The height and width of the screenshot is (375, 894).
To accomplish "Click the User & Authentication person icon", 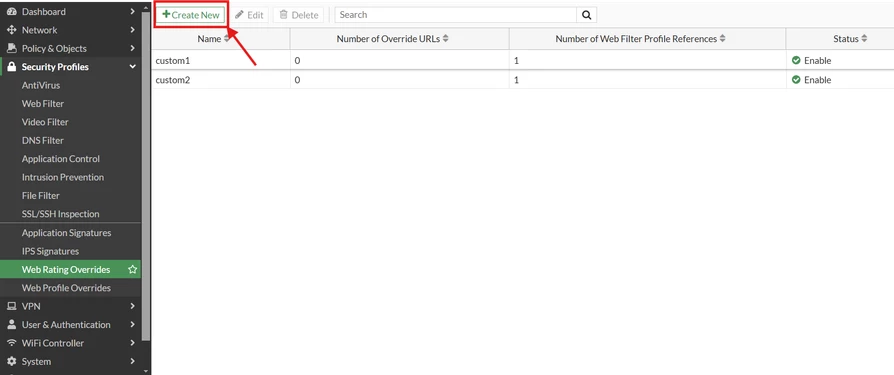I will (11, 324).
